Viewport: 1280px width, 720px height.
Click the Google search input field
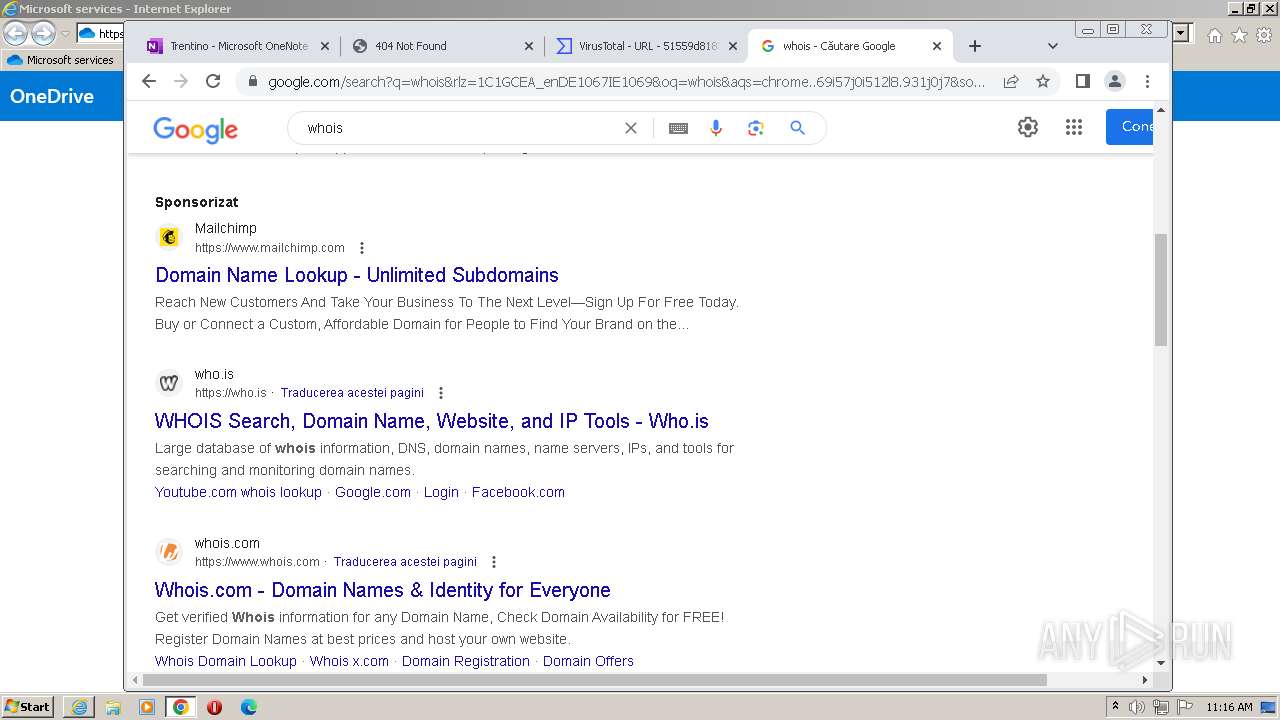click(x=460, y=128)
